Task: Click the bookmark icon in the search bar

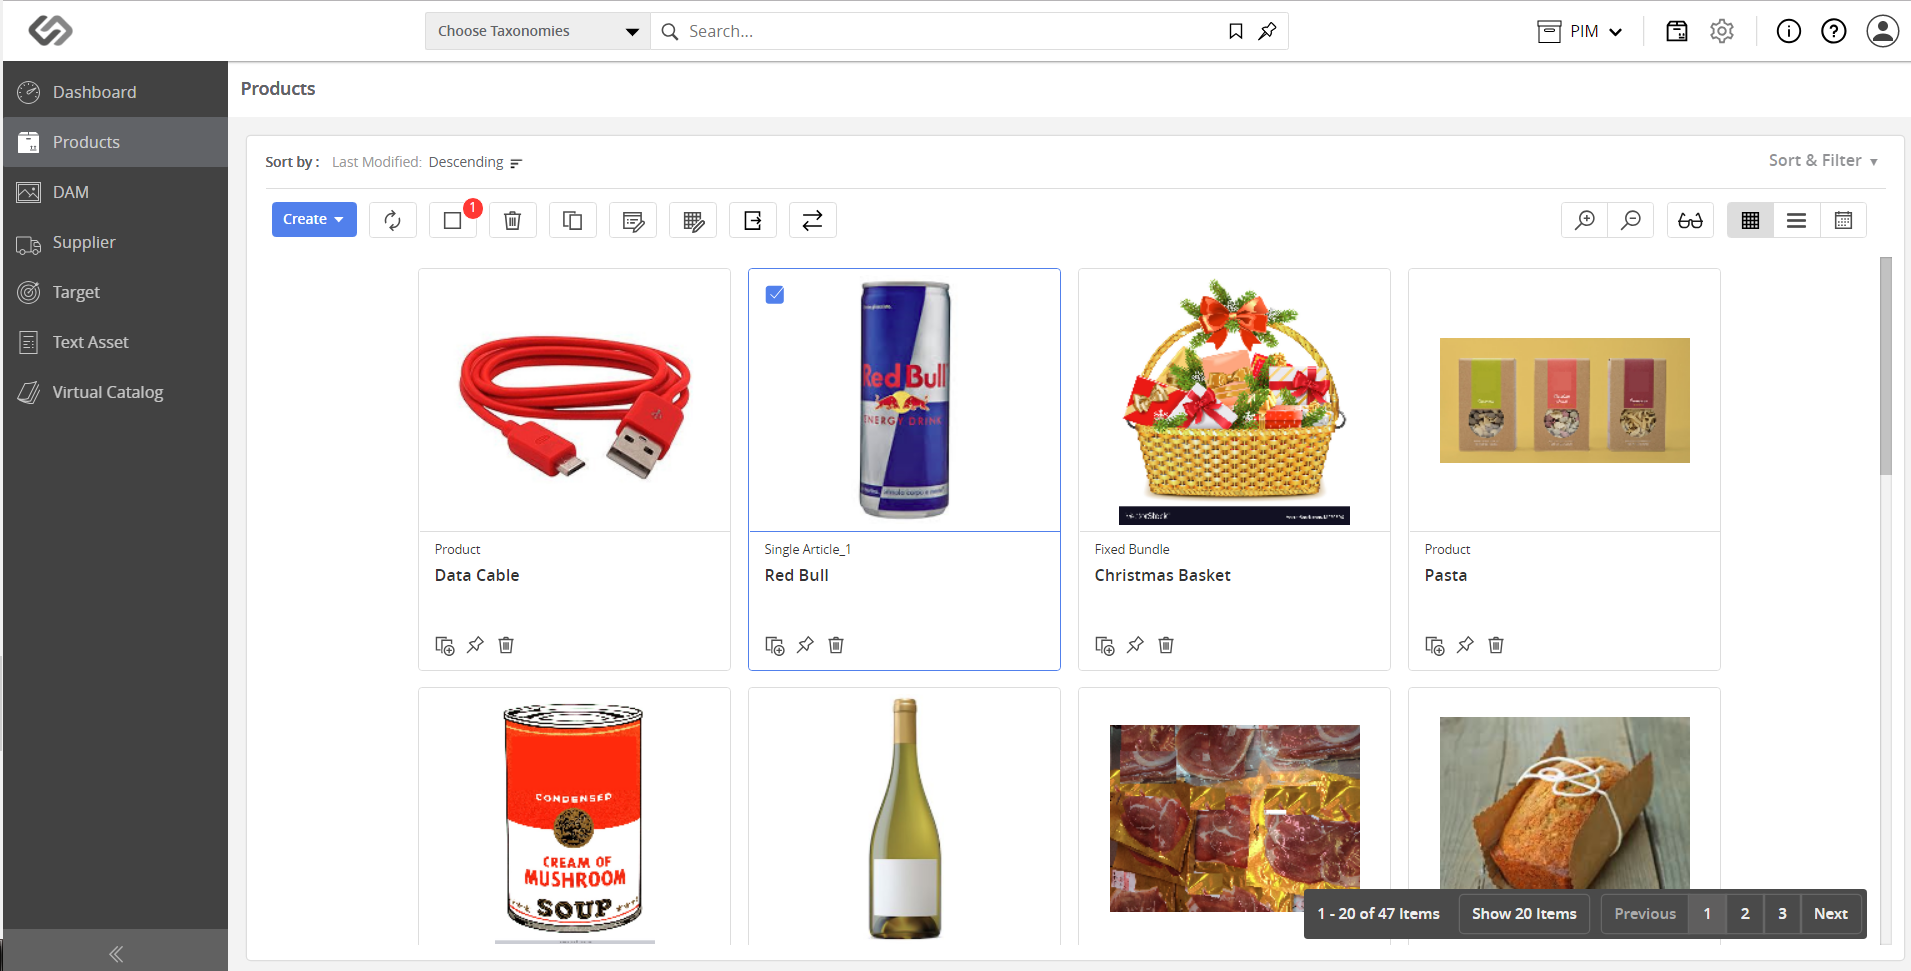Action: 1236,31
